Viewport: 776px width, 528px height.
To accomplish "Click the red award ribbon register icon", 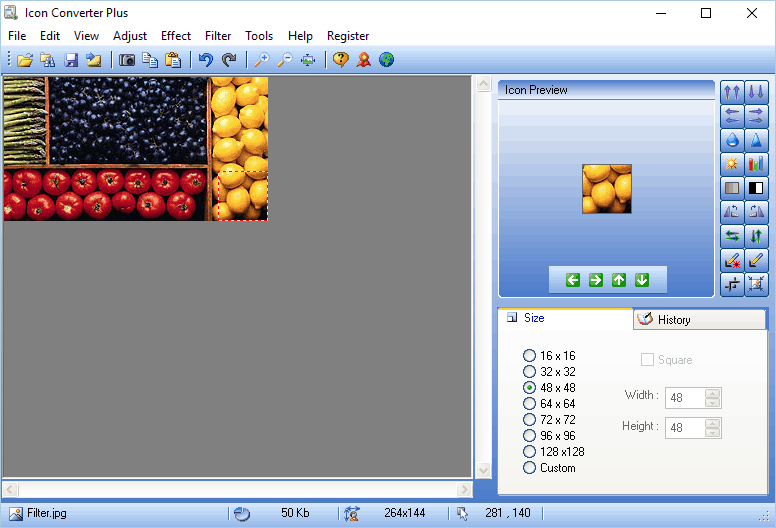I will (x=364, y=60).
